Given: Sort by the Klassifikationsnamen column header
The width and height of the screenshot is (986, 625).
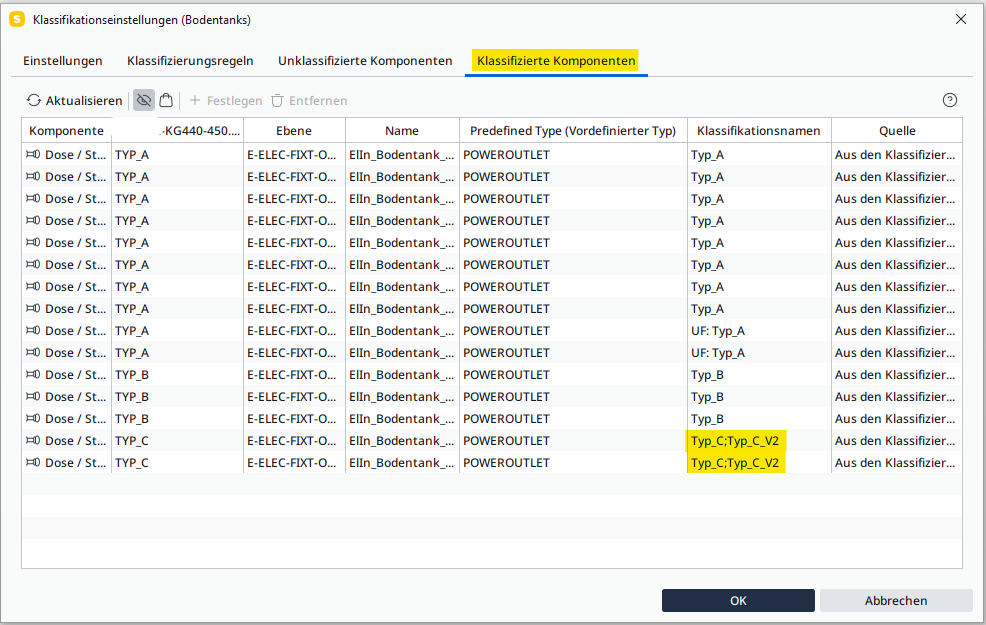Looking at the screenshot, I should point(758,131).
